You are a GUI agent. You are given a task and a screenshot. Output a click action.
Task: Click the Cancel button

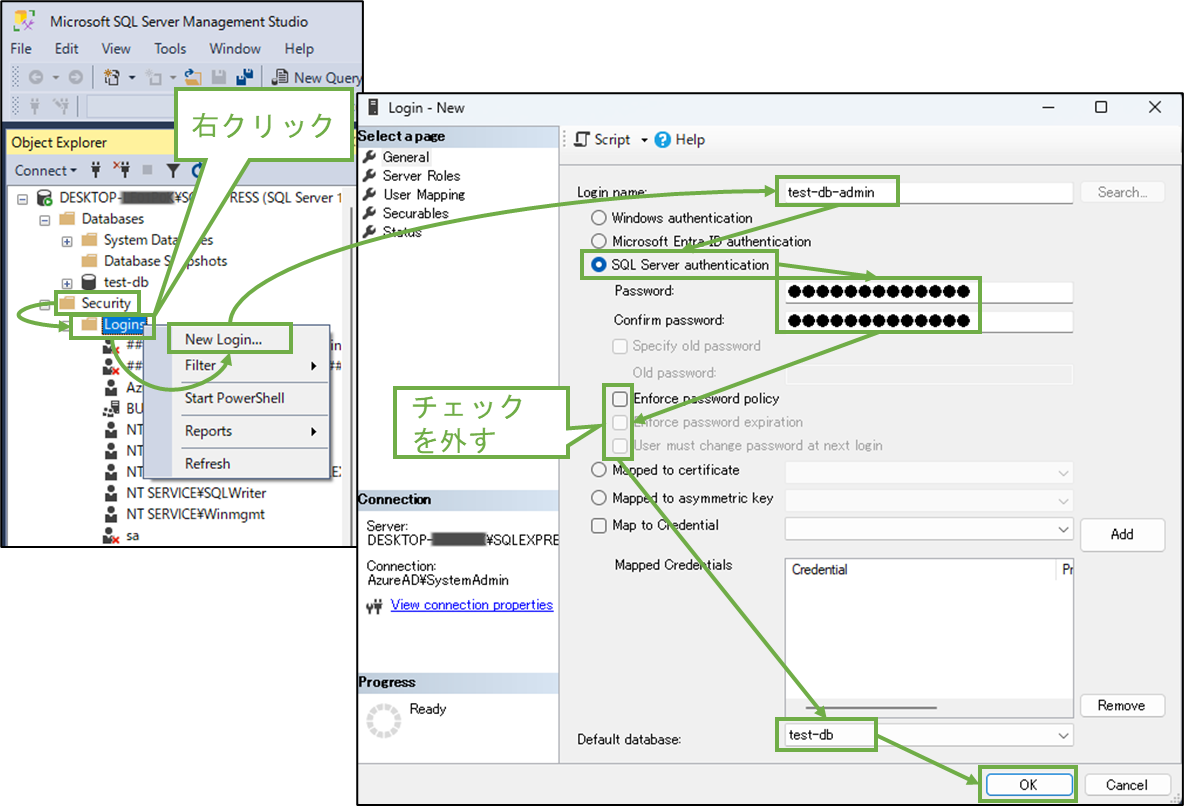[1127, 785]
